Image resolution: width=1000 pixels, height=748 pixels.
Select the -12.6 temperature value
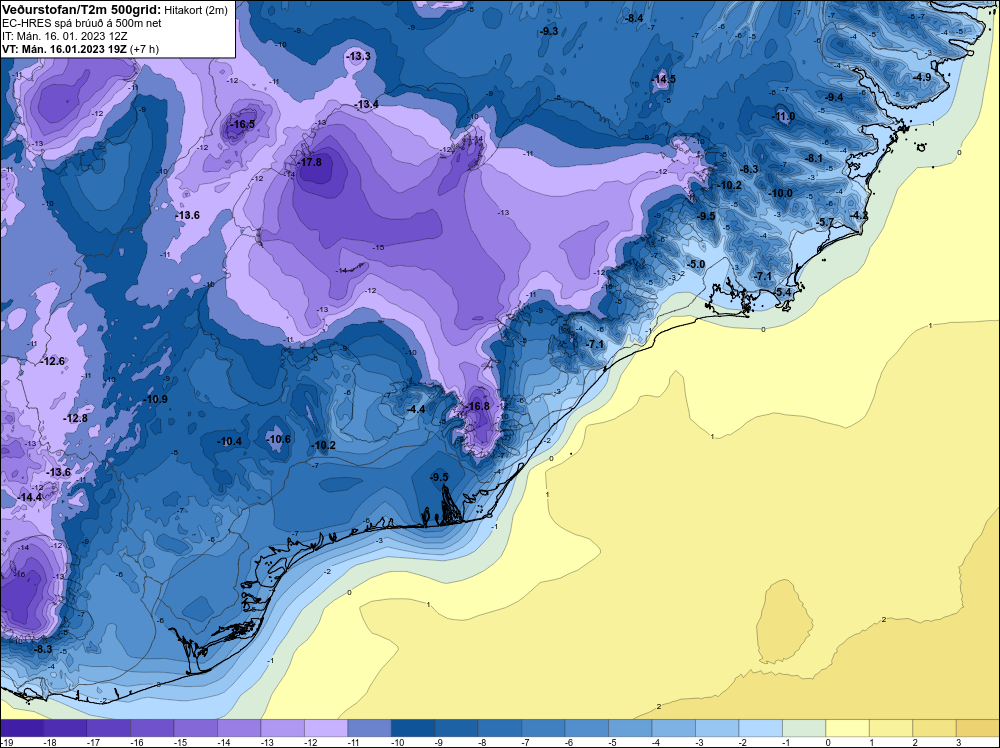click(53, 361)
